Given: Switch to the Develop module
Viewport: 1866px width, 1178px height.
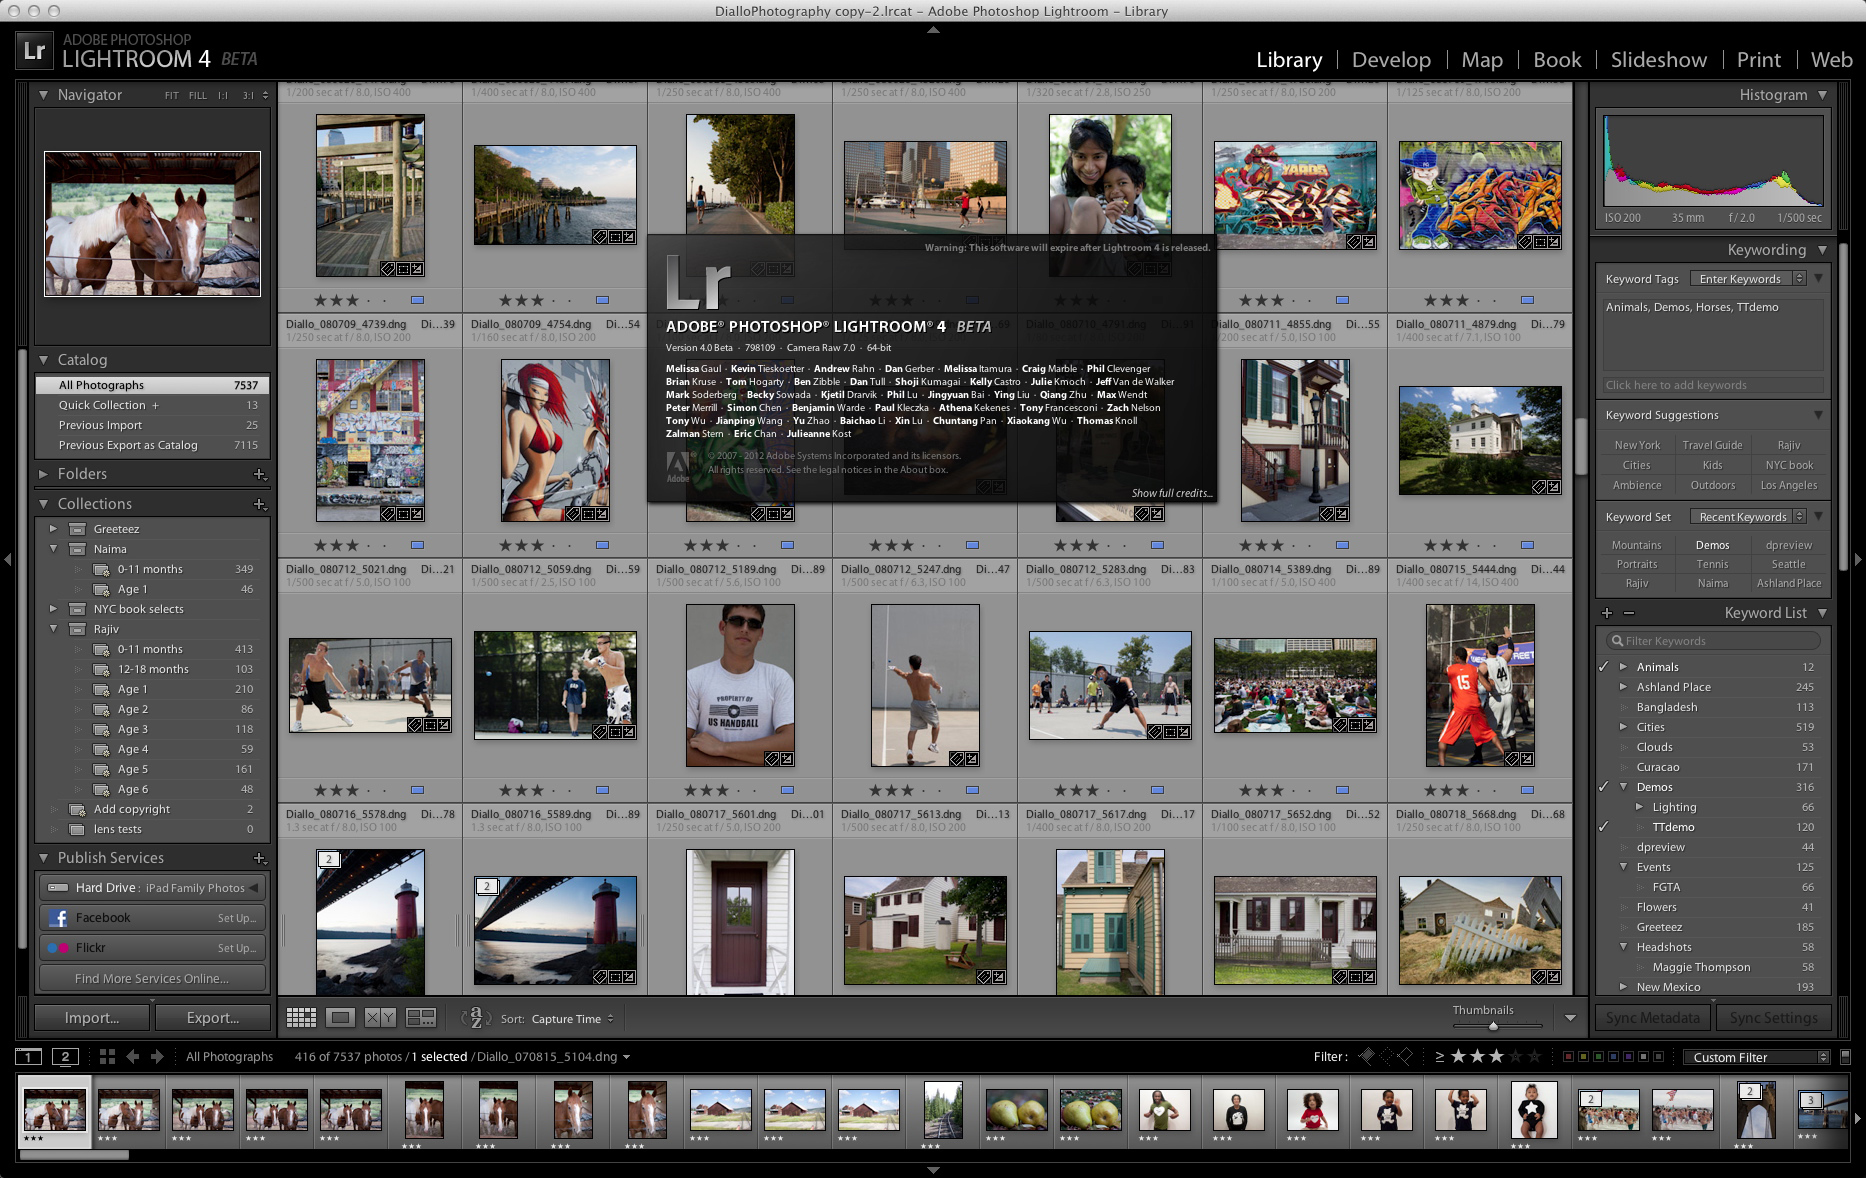Looking at the screenshot, I should point(1391,59).
